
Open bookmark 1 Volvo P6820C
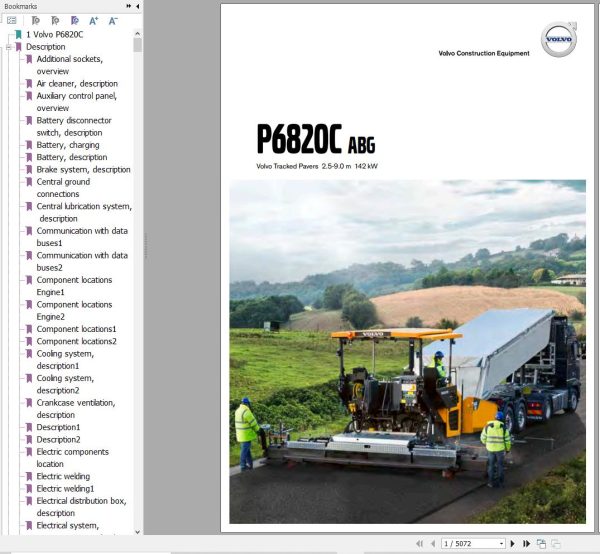click(54, 34)
